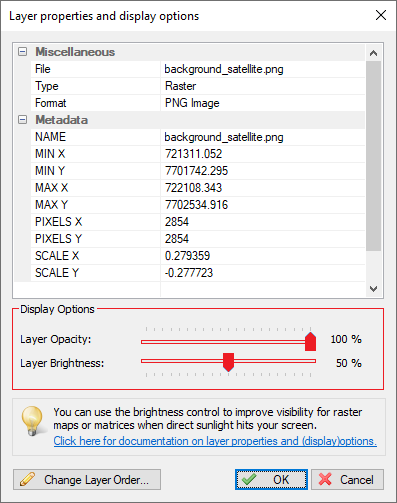Select the PIXELS Y metadata row

pos(198,239)
